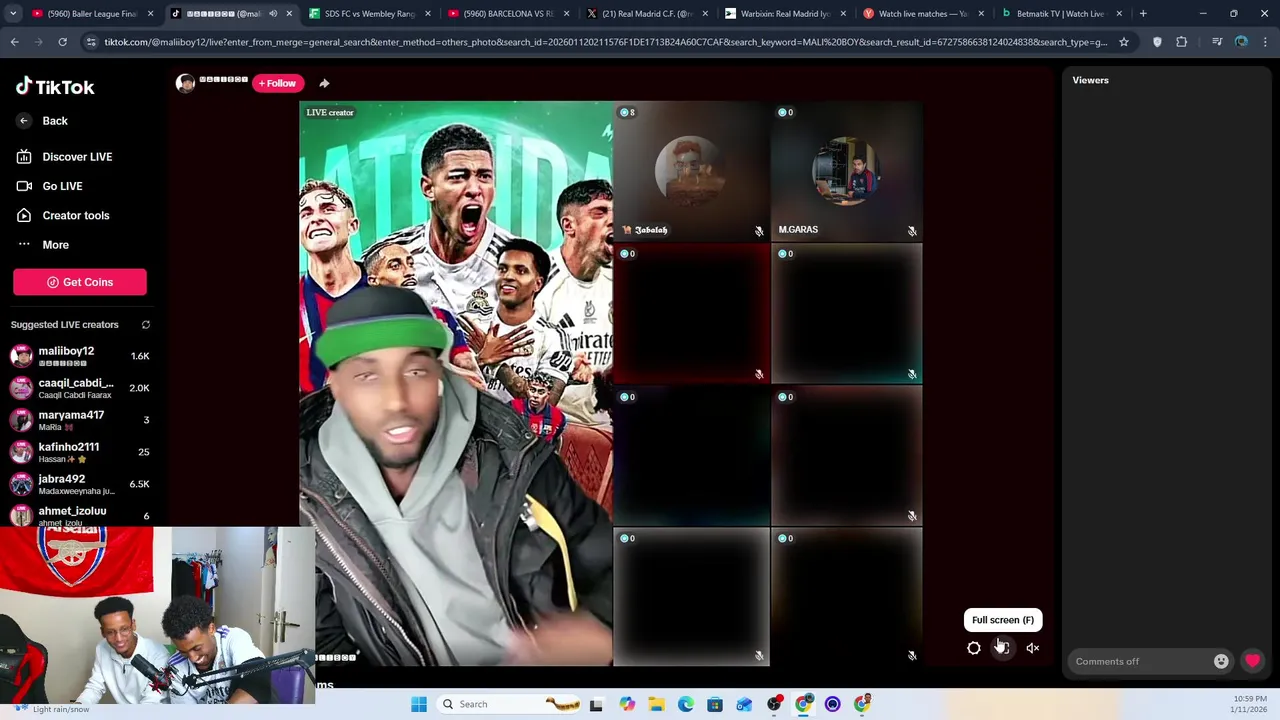
Task: Switch to the SDS FC vs Wembley Rangers tab
Action: tap(369, 14)
